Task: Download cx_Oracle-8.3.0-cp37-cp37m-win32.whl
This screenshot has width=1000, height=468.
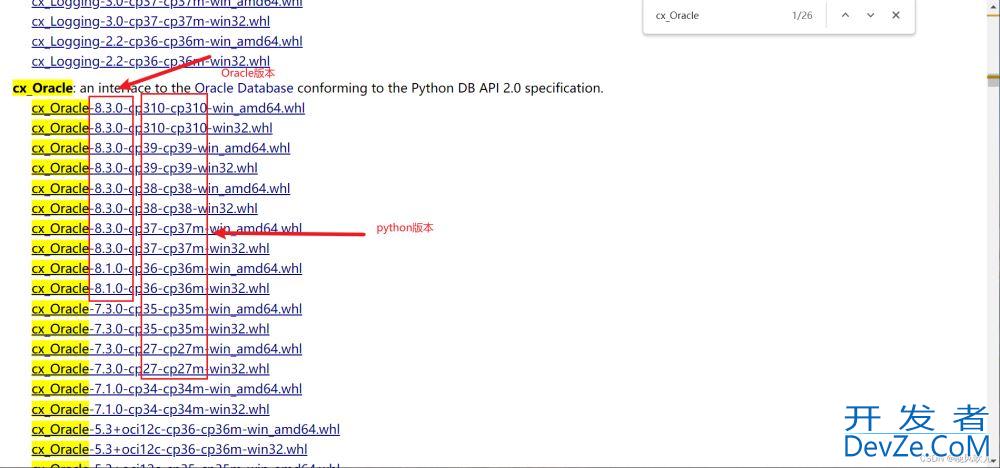Action: [x=151, y=249]
